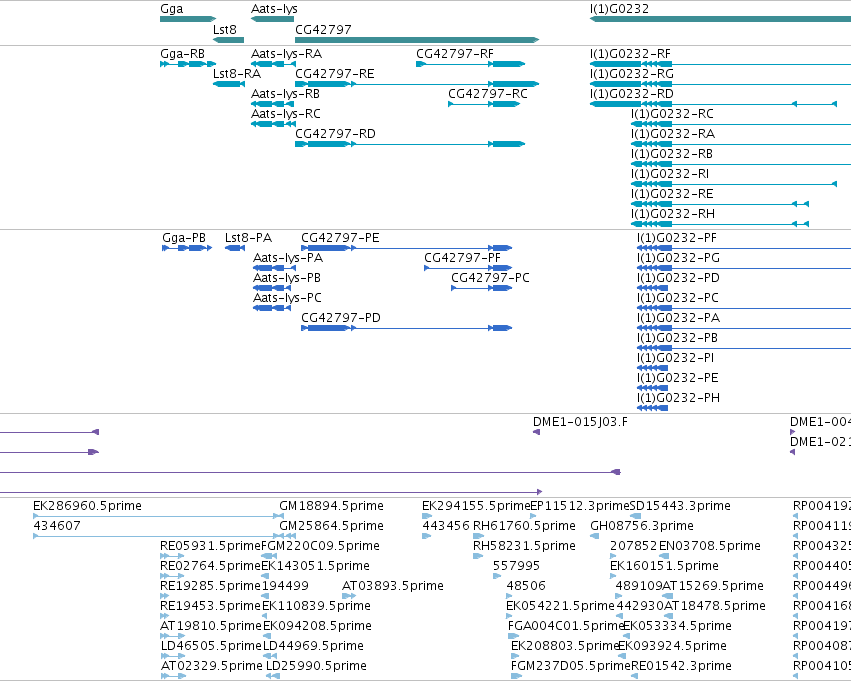Select Aats-lys-PA protein label

coord(288,258)
